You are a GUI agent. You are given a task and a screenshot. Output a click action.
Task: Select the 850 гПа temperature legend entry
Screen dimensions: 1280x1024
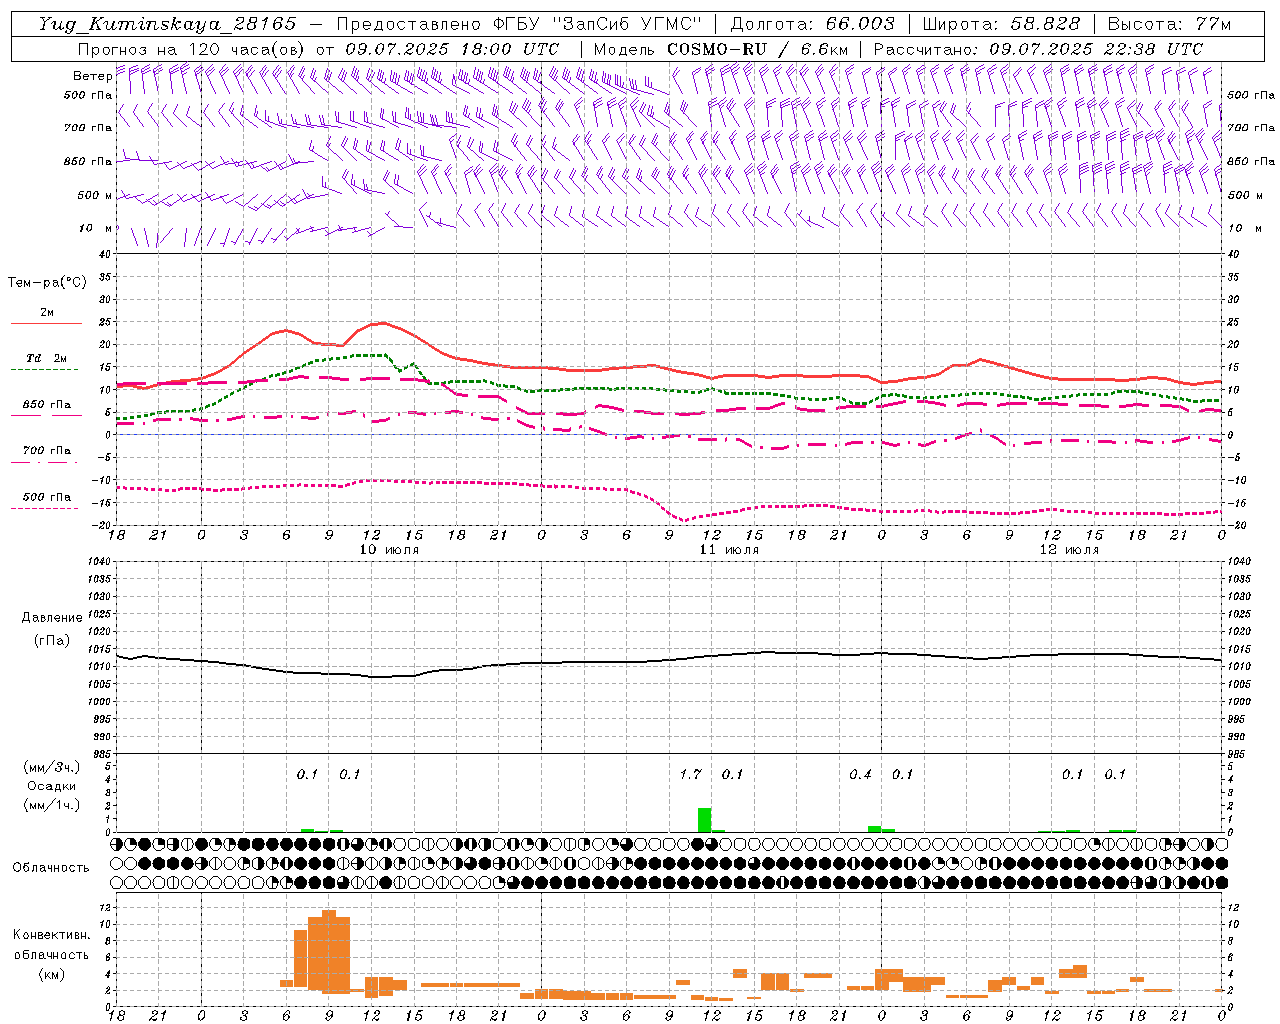(x=47, y=405)
